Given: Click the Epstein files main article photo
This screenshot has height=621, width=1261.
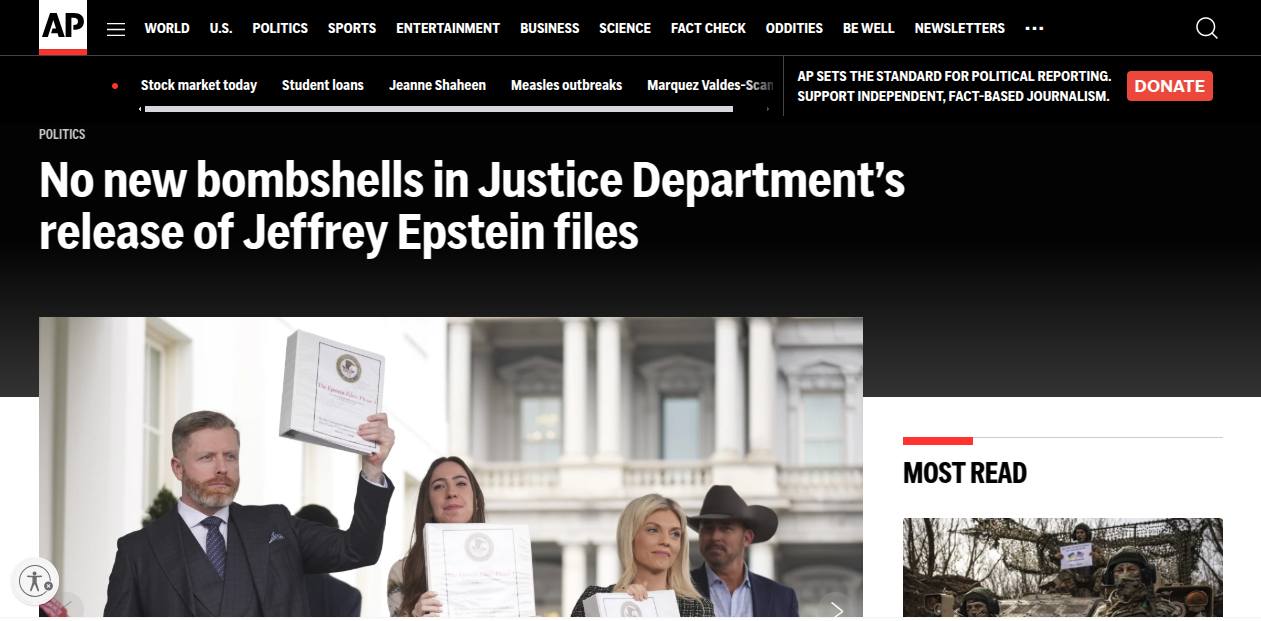Looking at the screenshot, I should (450, 466).
